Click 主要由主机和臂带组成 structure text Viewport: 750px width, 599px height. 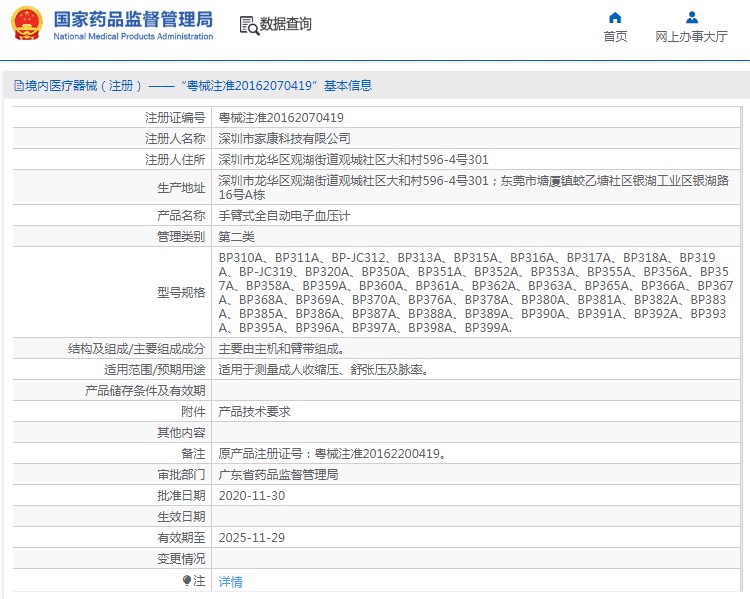click(282, 349)
